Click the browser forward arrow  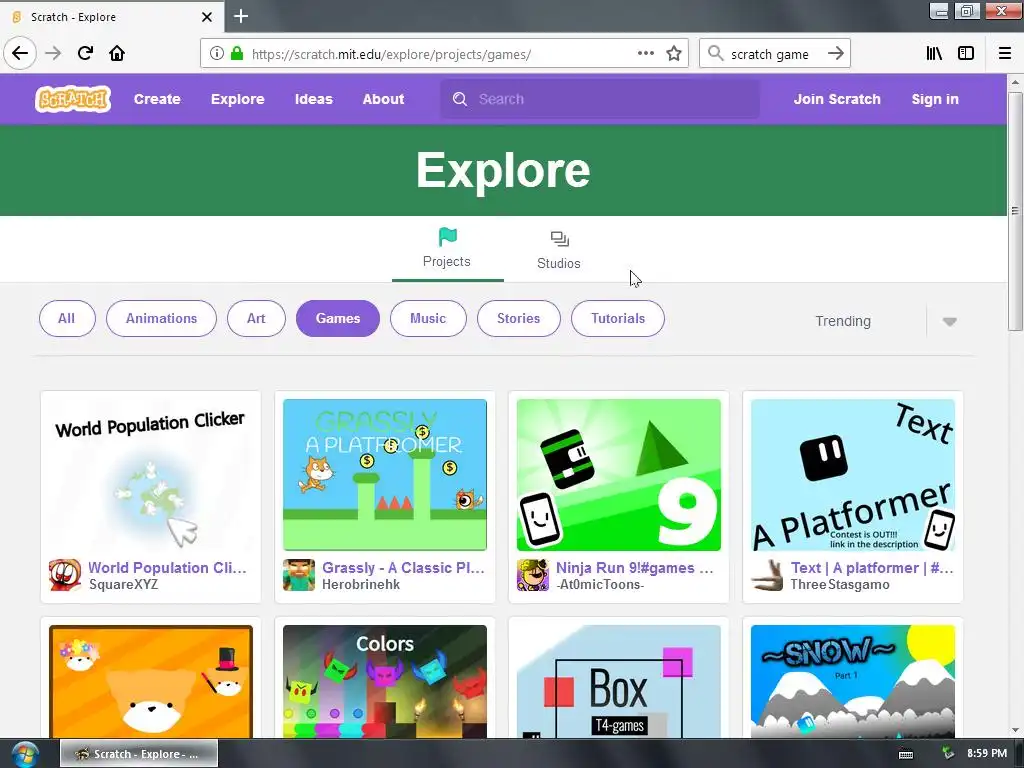53,54
